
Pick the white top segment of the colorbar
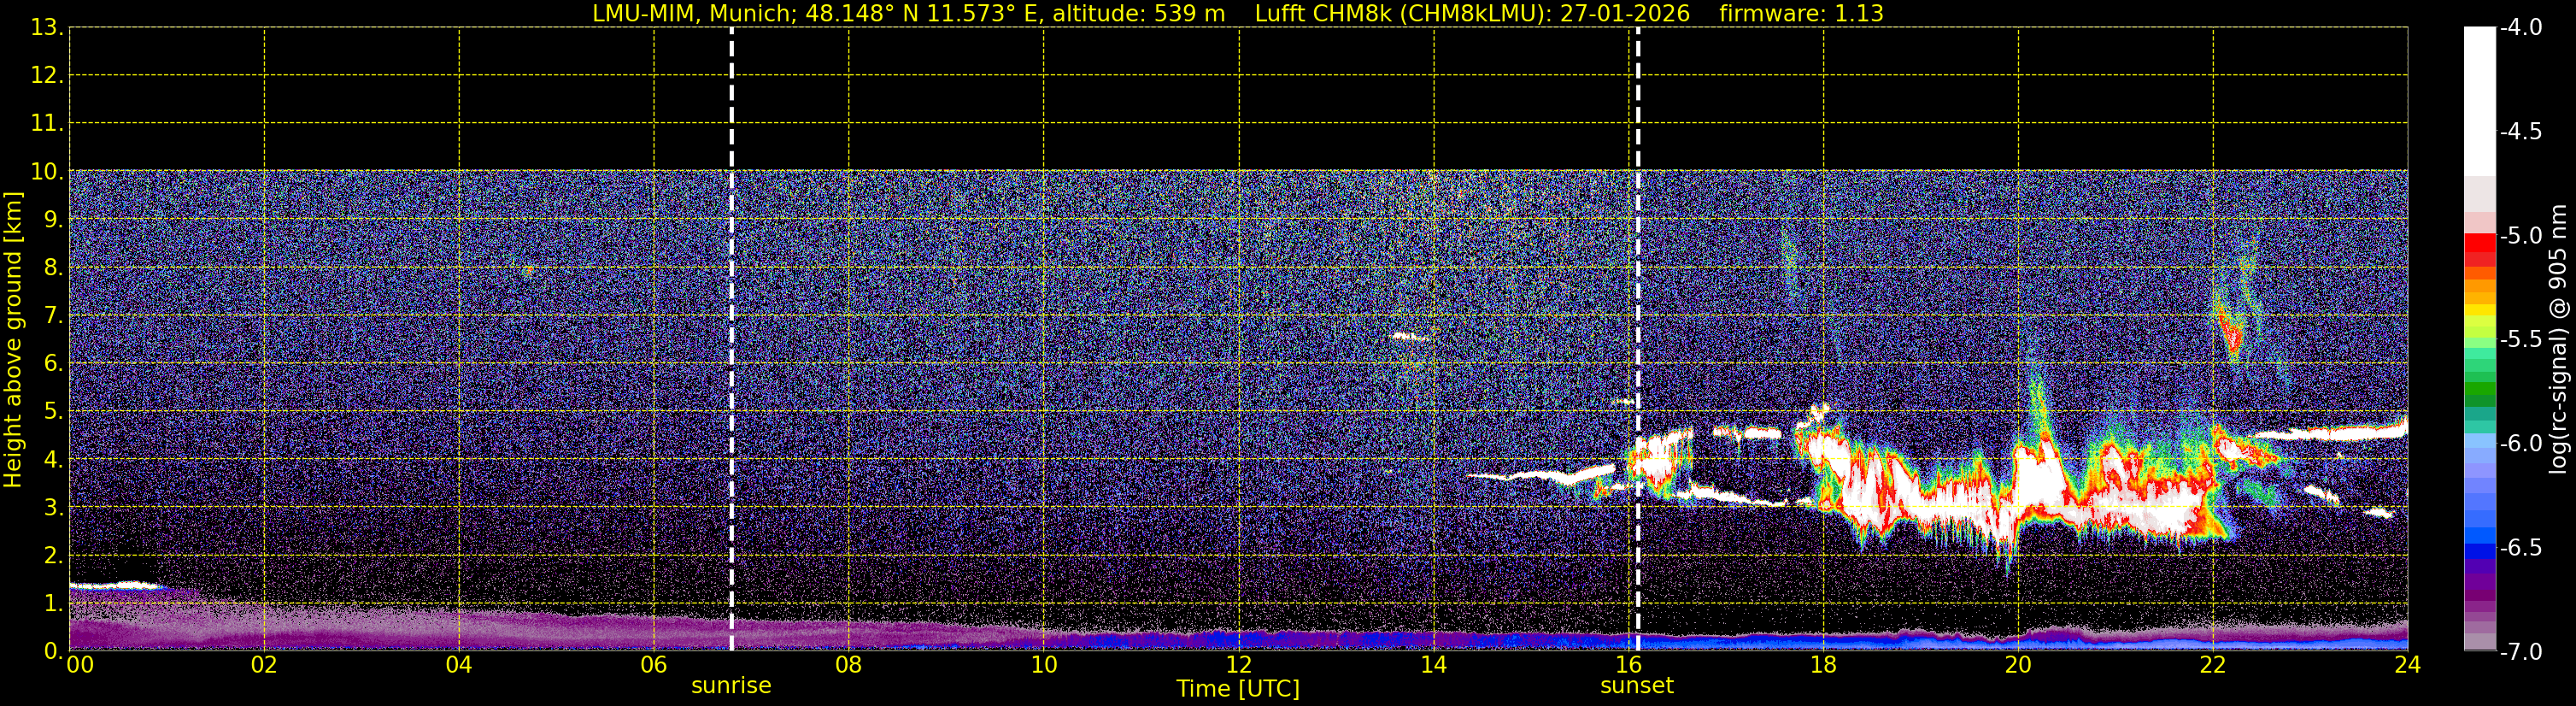pyautogui.click(x=2480, y=101)
